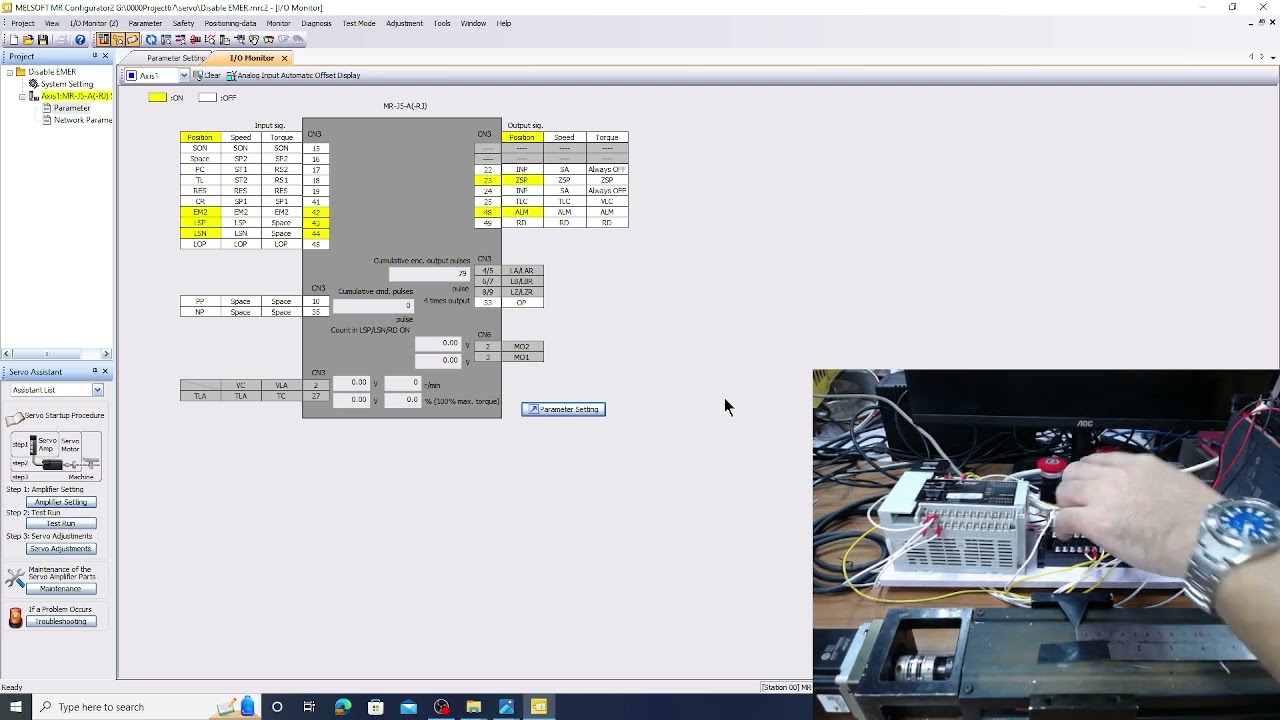Viewport: 1280px width, 720px height.
Task: Click the Position column header in input signals
Action: point(200,138)
